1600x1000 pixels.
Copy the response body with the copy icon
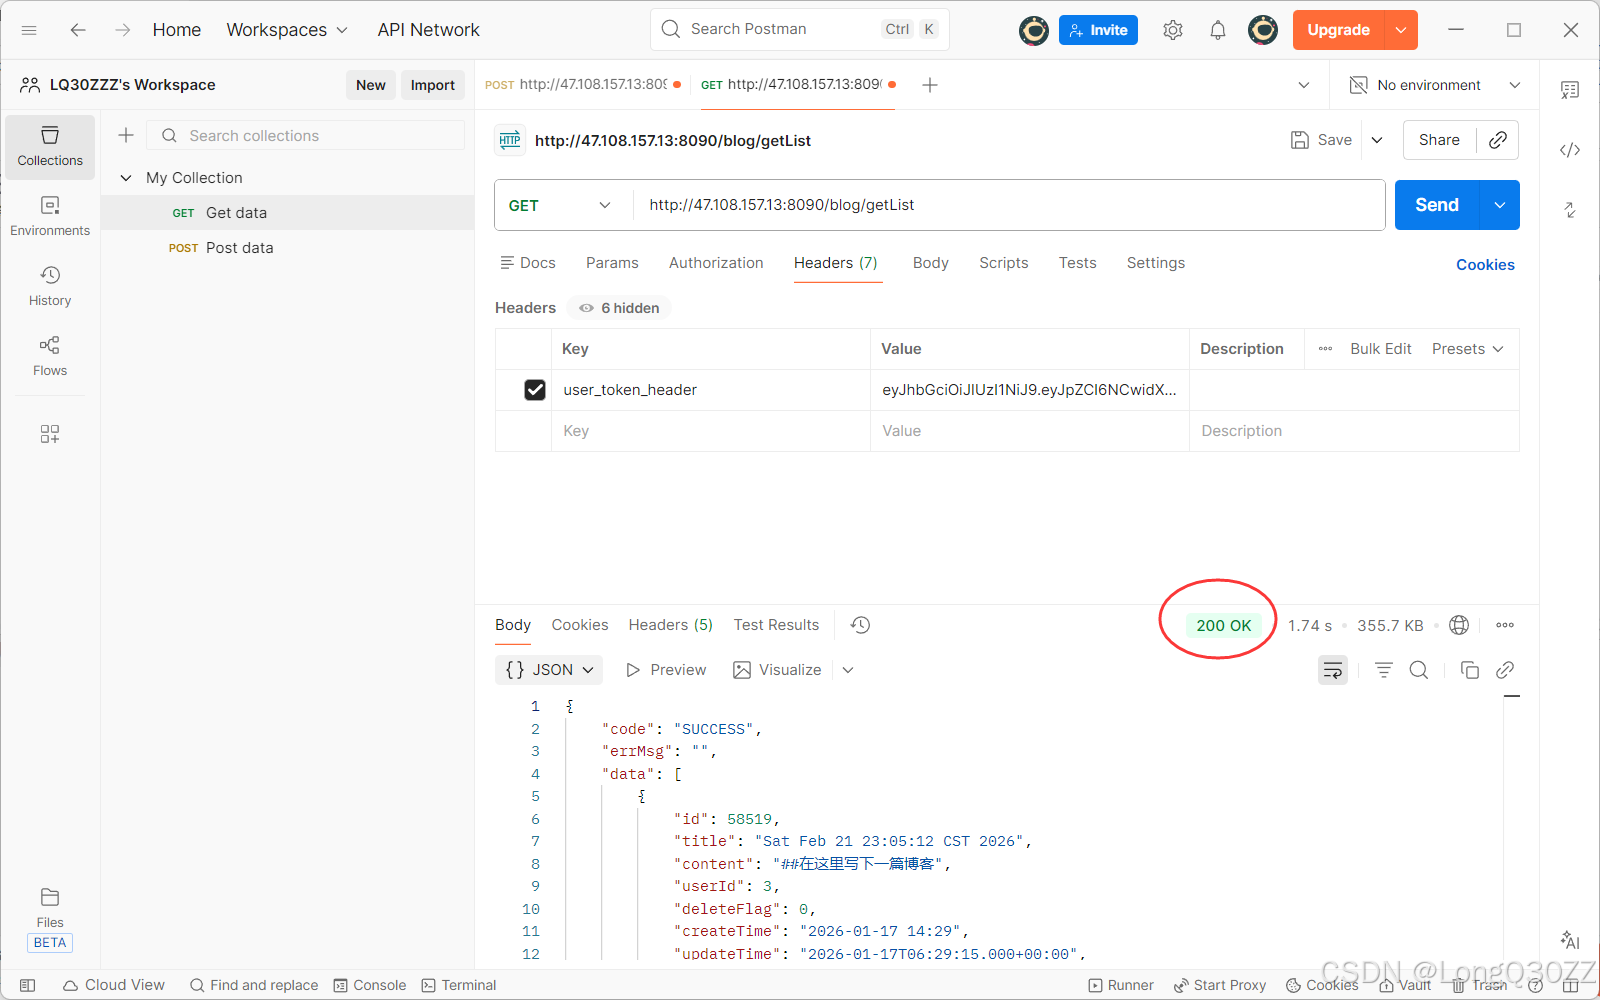click(1470, 670)
